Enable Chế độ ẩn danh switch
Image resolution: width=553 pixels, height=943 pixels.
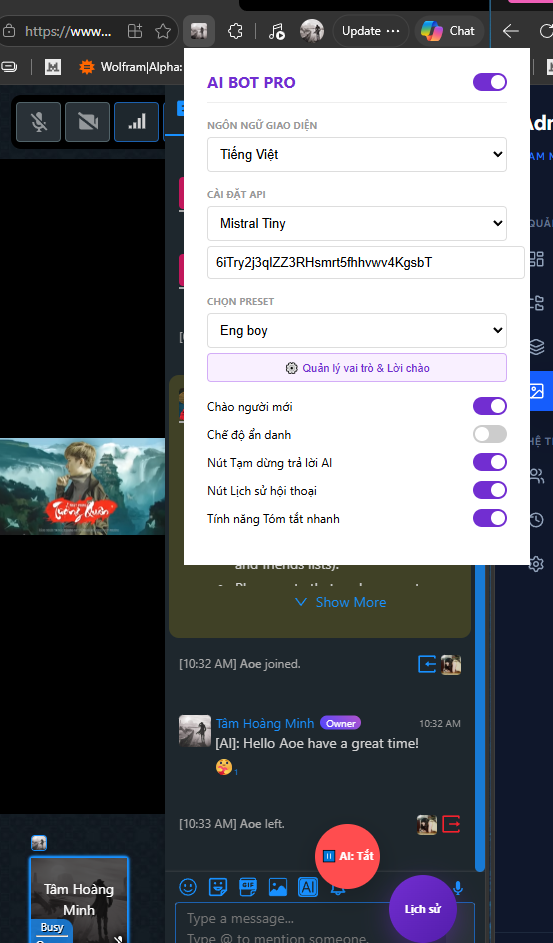[x=490, y=434]
